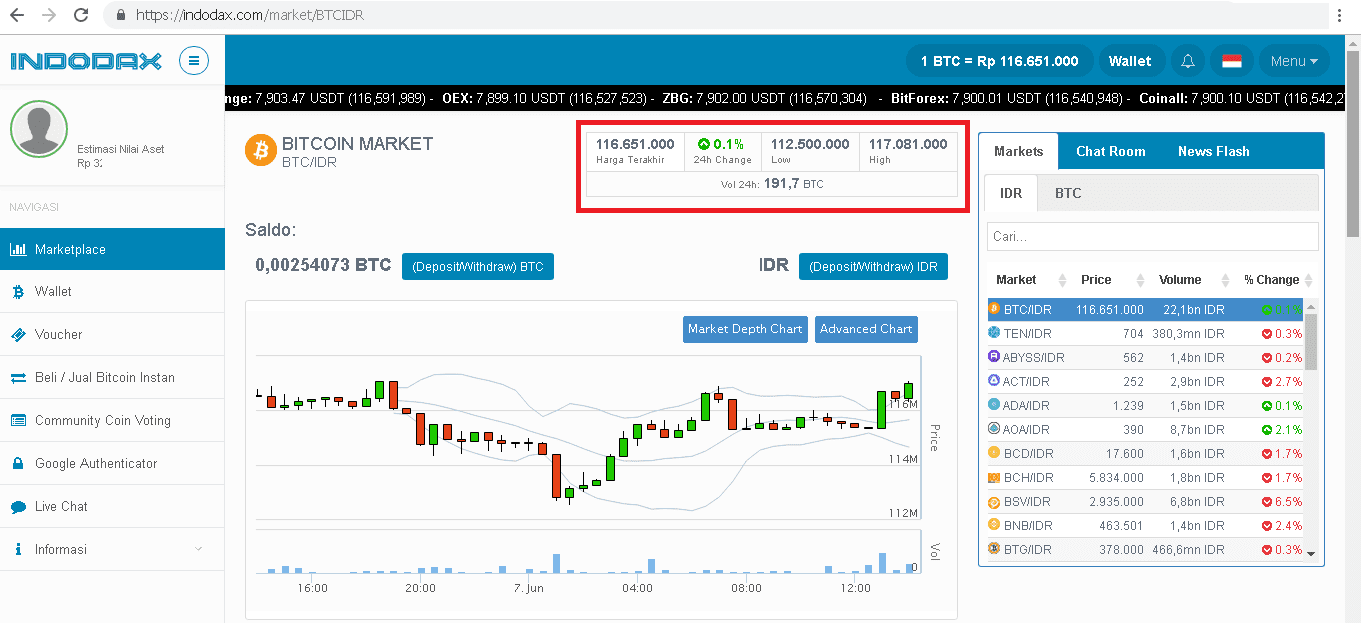Click the INDODAX logo
The width and height of the screenshot is (1361, 623).
coord(86,61)
